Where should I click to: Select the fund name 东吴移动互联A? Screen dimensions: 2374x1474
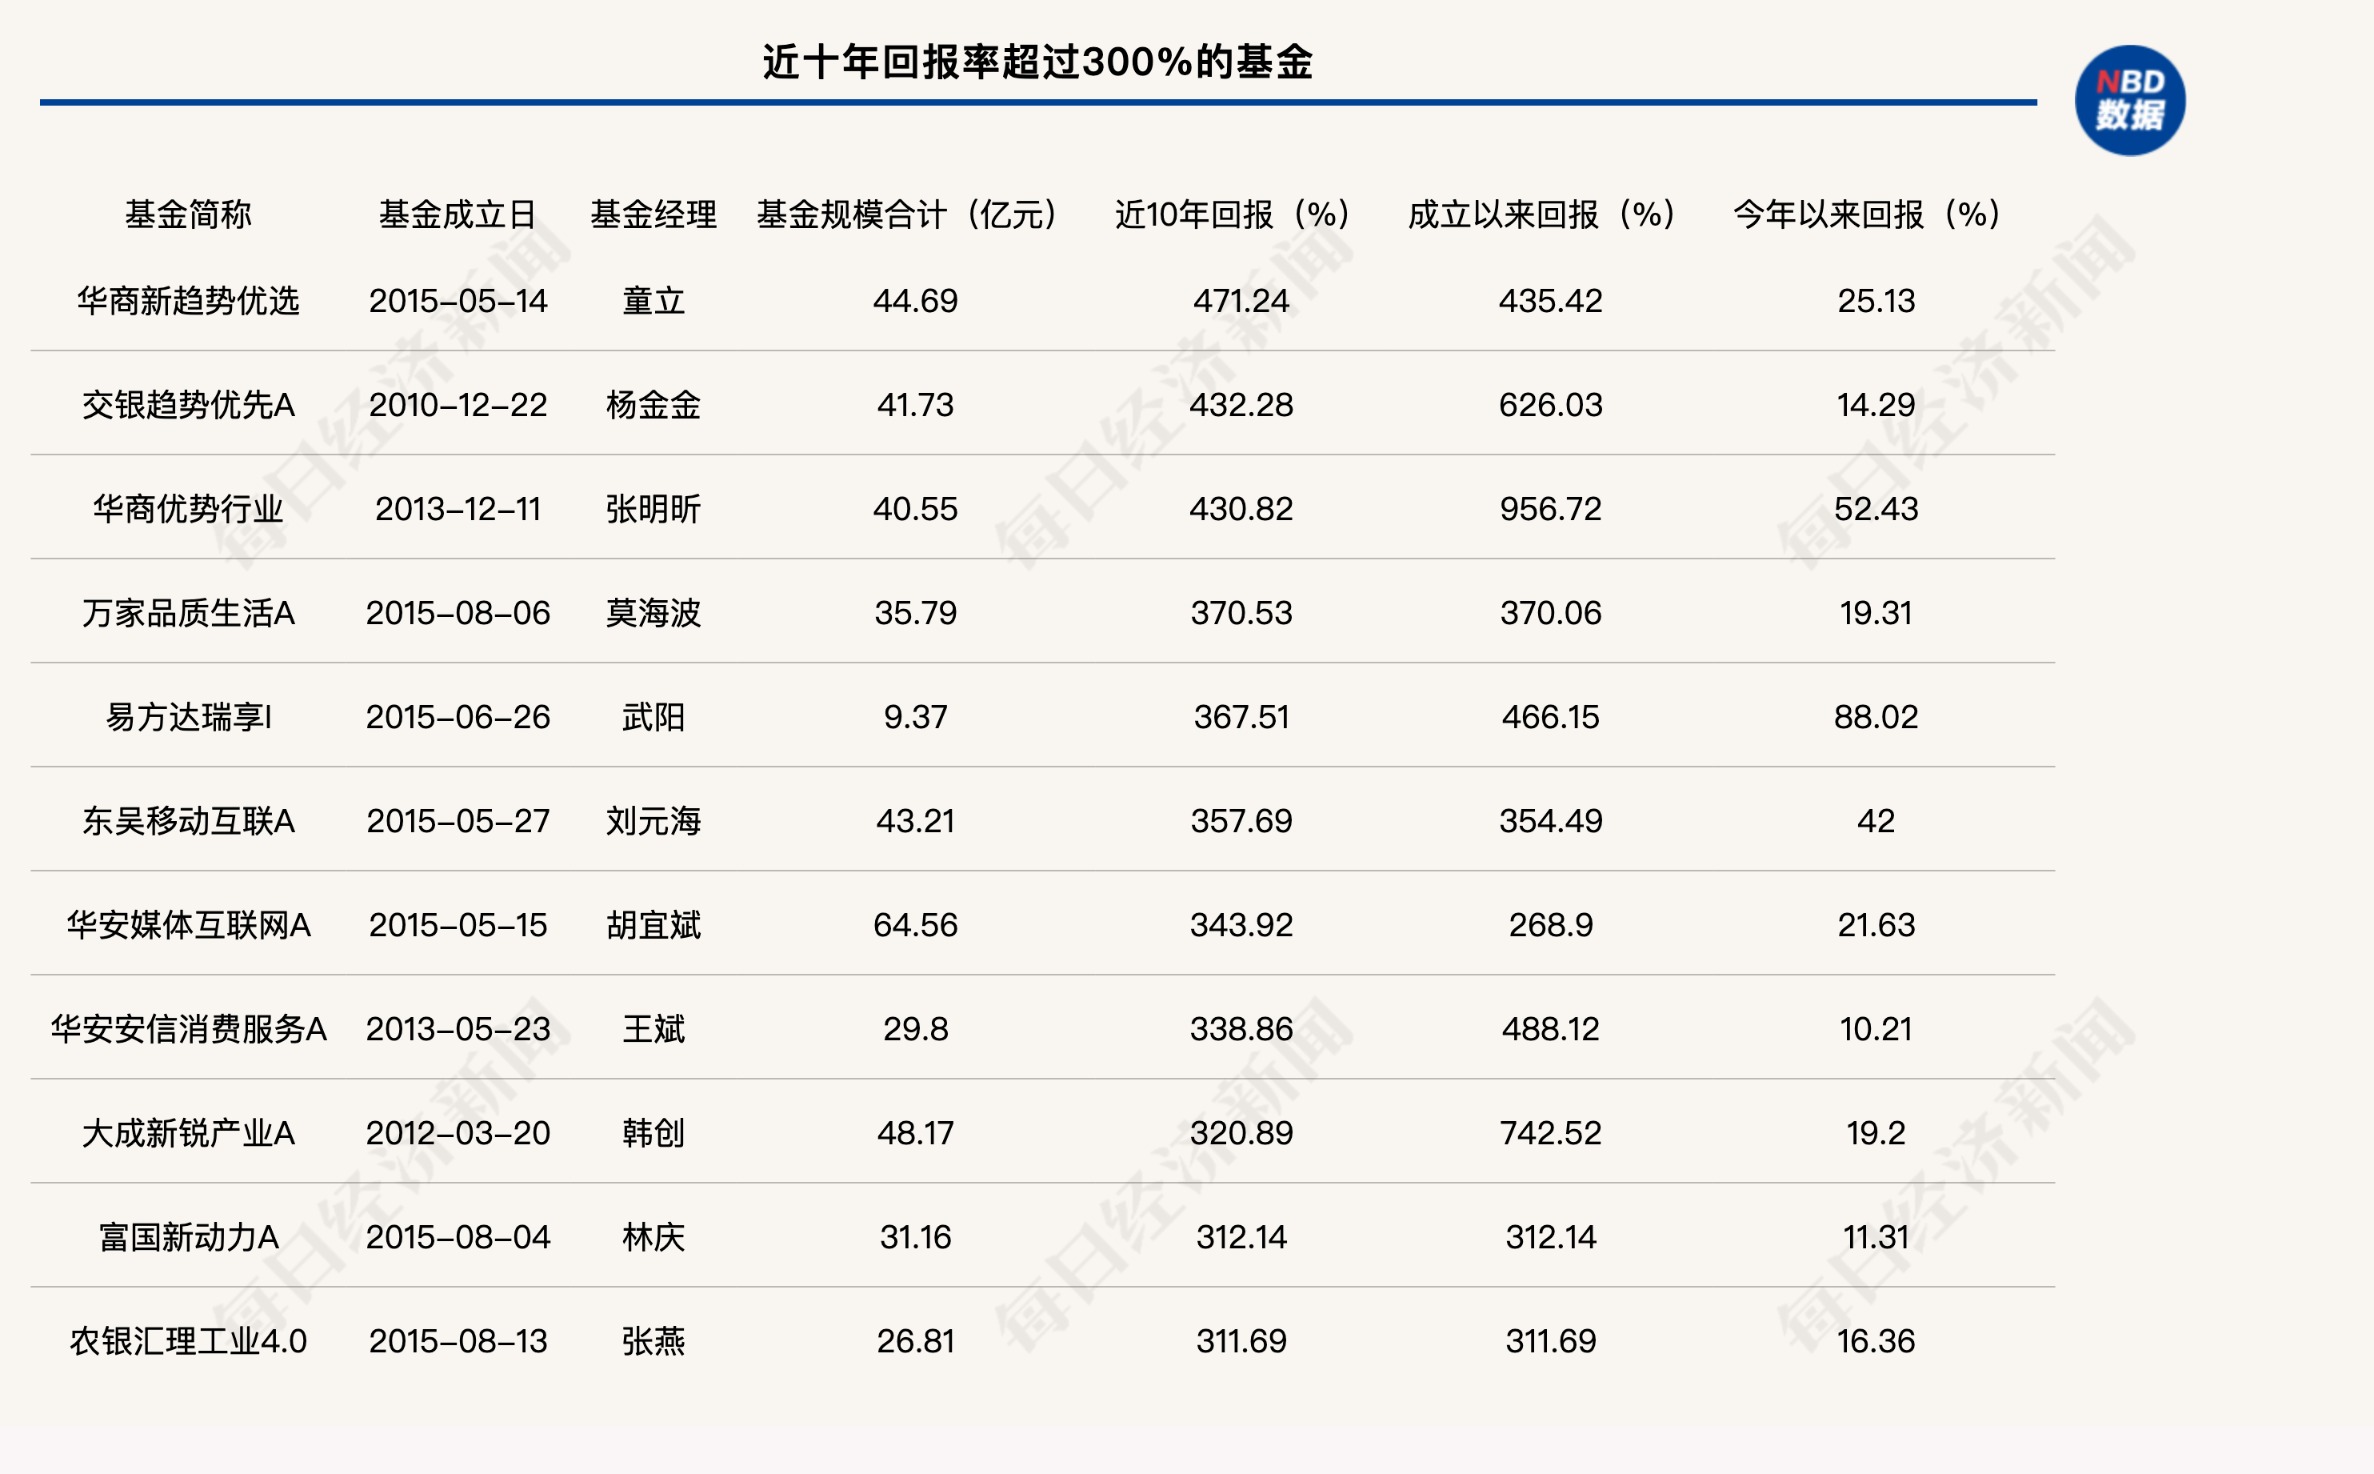click(188, 821)
